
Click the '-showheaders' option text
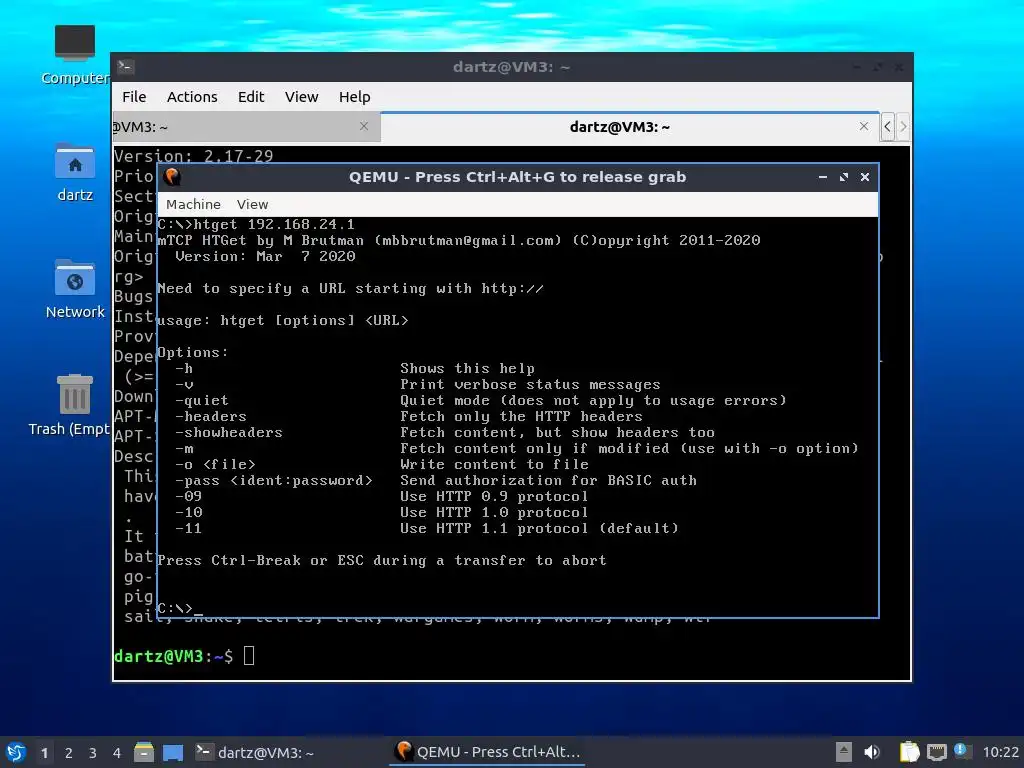tap(229, 432)
